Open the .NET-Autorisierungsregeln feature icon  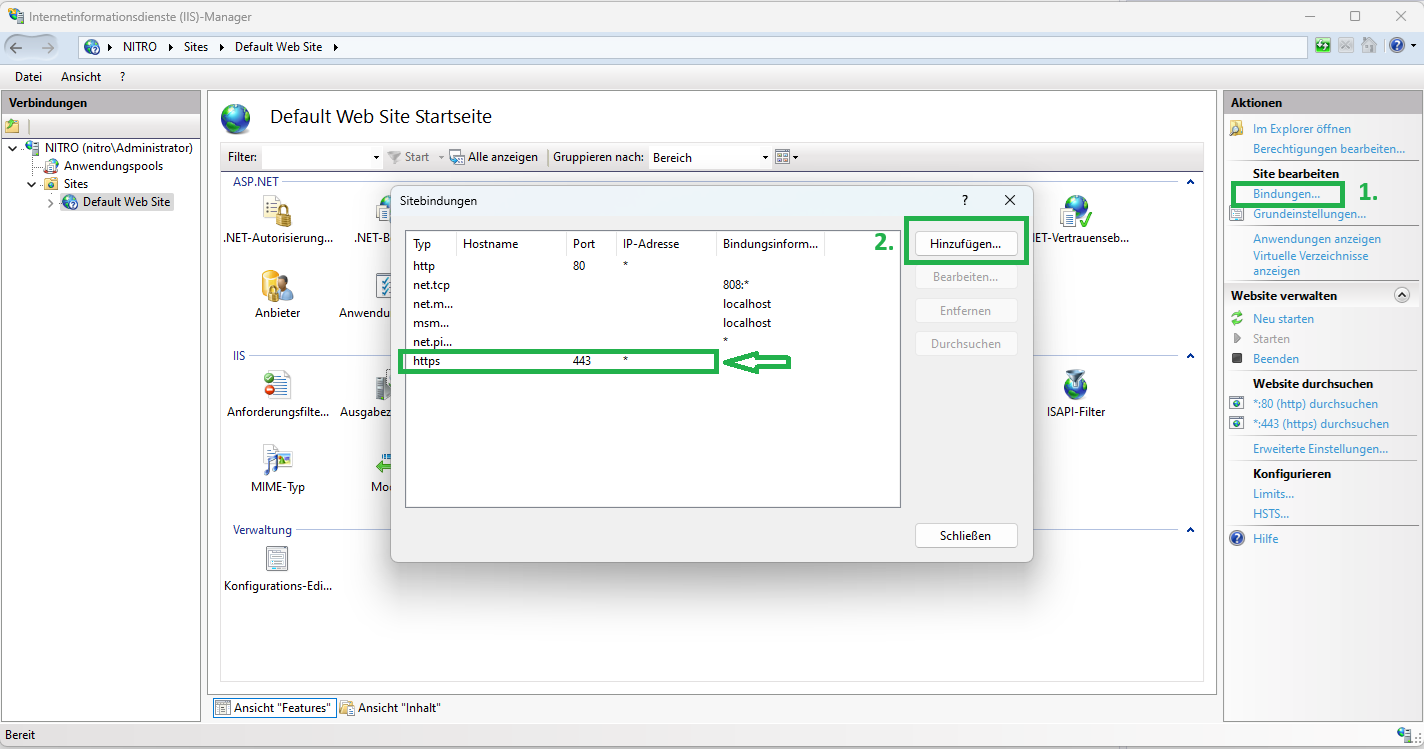pos(277,210)
